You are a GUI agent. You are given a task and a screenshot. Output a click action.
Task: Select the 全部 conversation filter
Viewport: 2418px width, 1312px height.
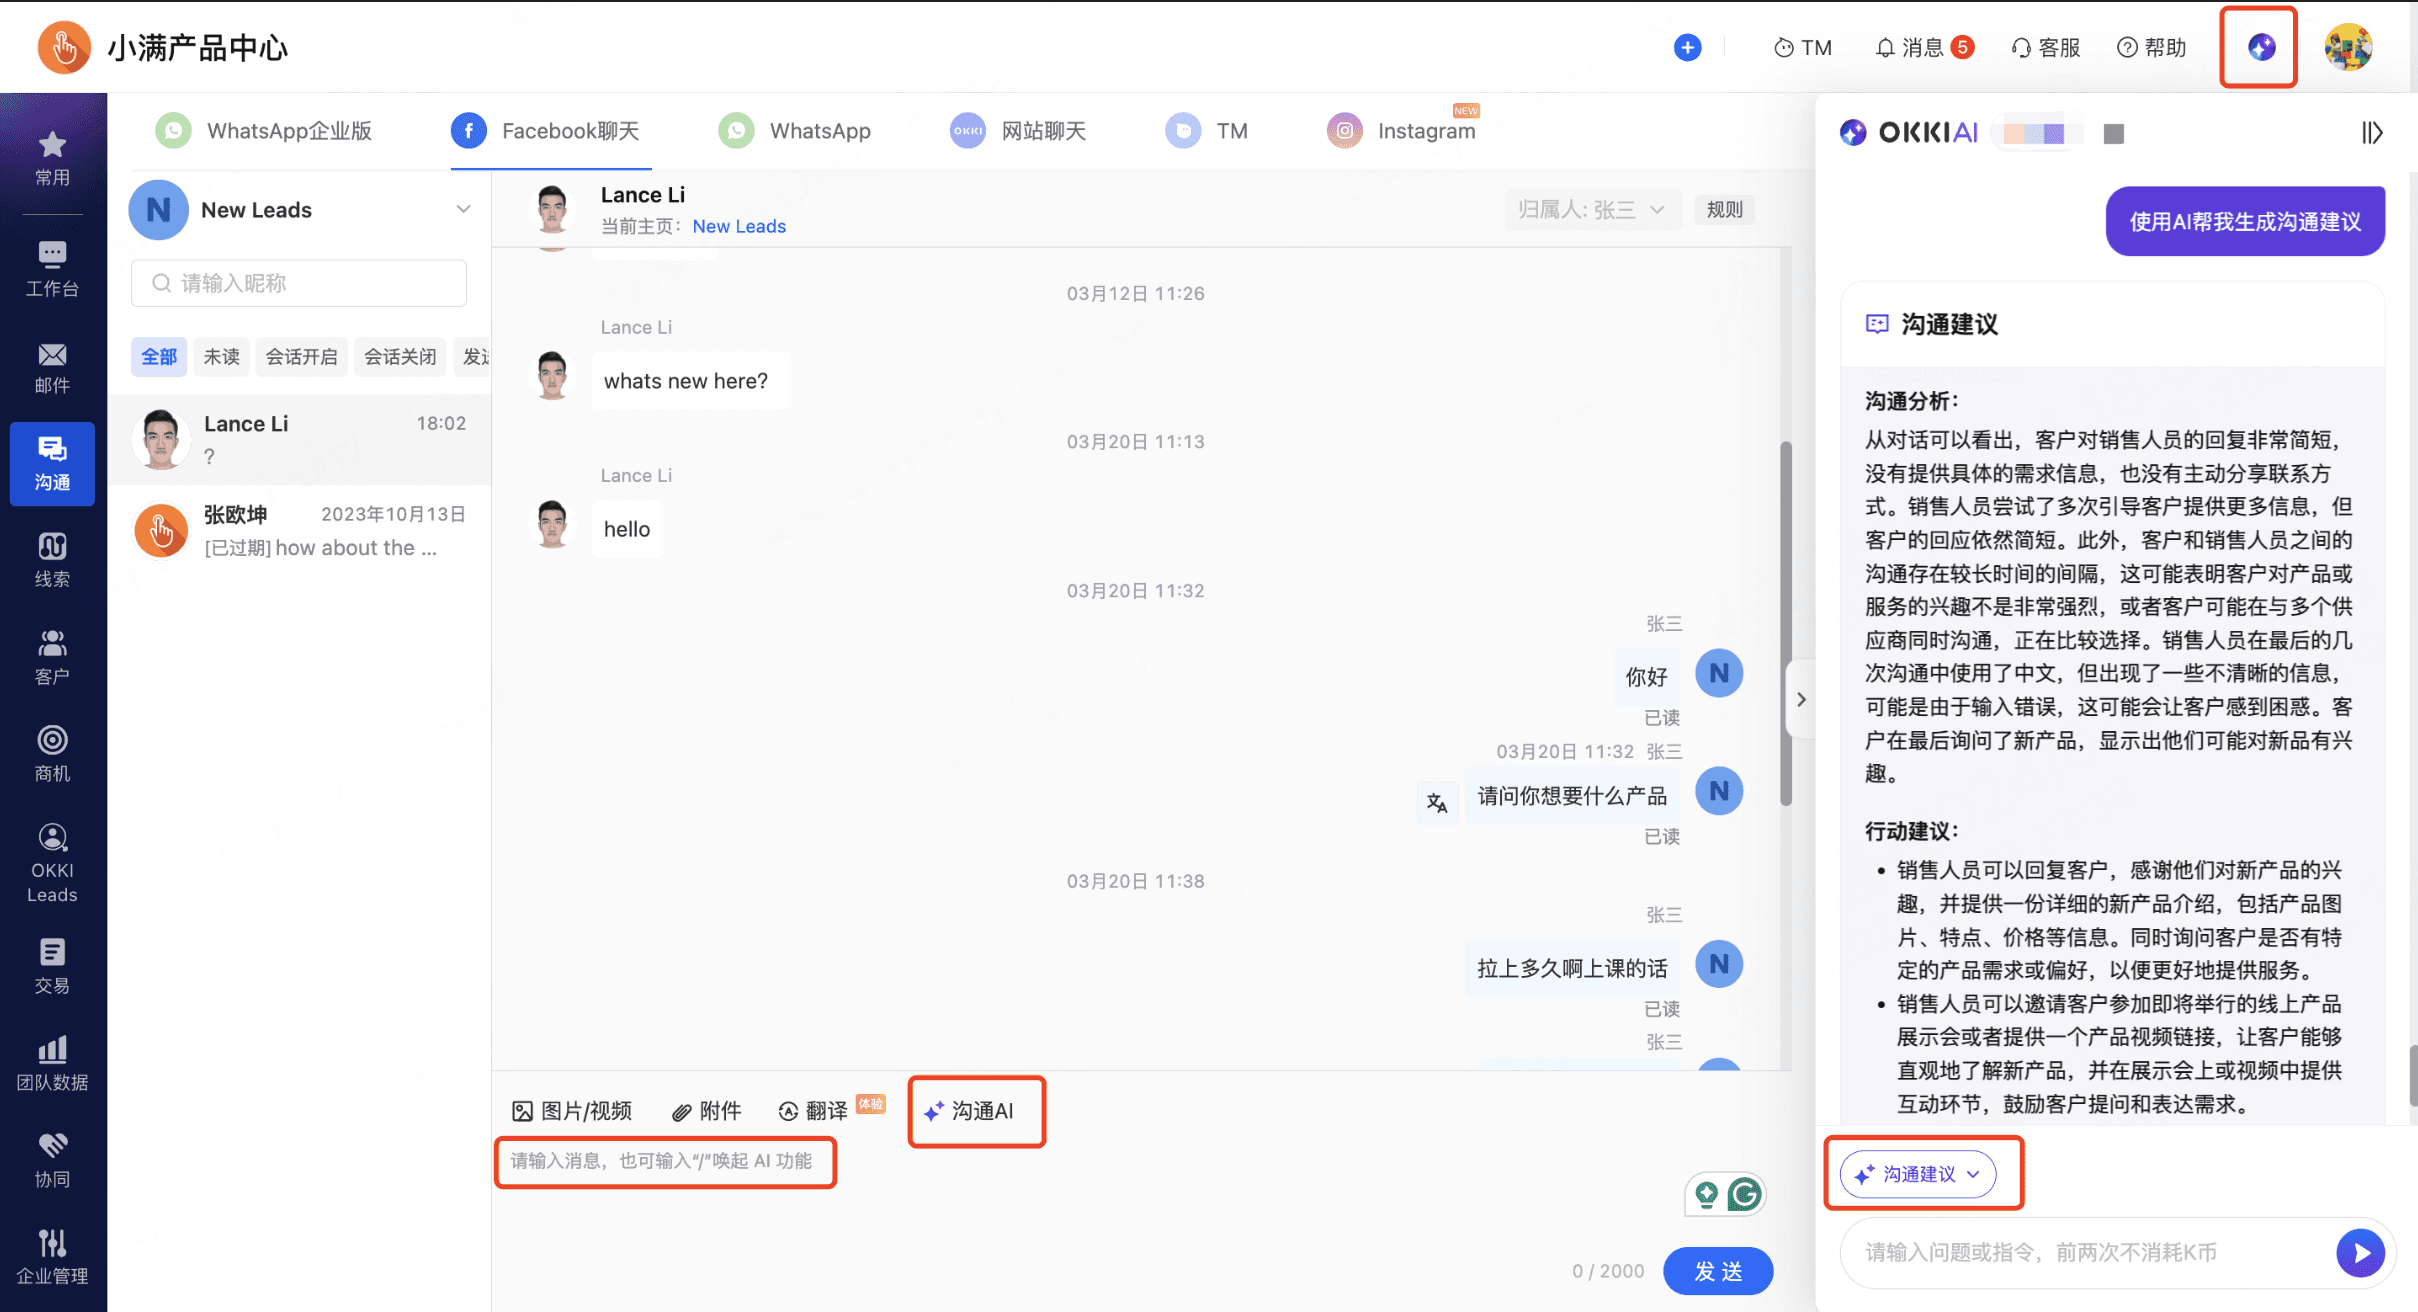pyautogui.click(x=159, y=356)
